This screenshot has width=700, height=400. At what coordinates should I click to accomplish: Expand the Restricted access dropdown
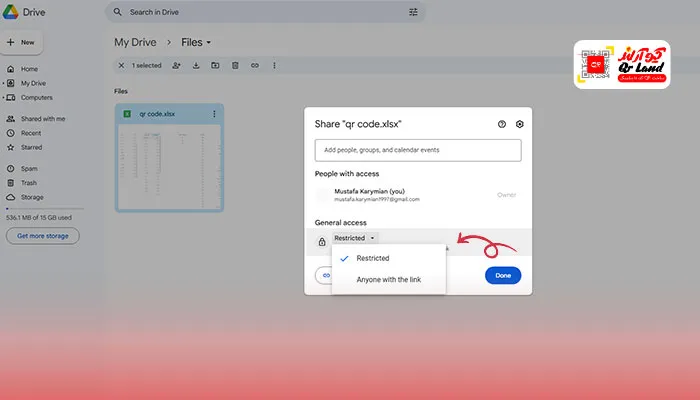[x=355, y=238]
